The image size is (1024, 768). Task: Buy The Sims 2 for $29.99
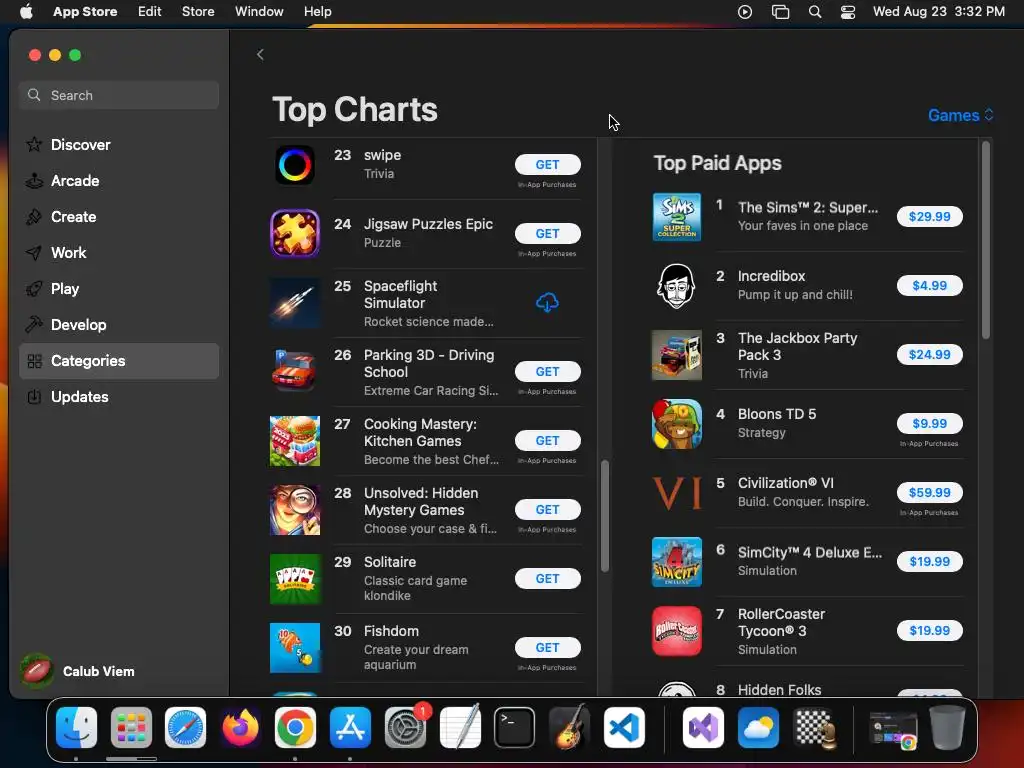929,217
